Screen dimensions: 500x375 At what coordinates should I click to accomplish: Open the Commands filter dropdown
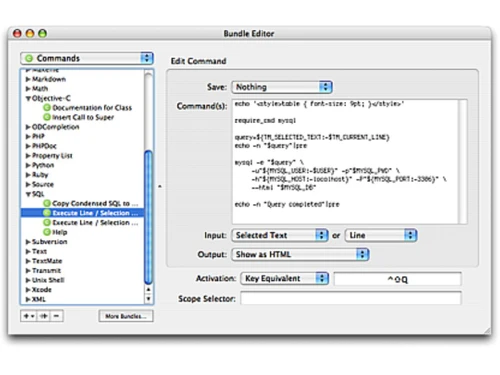pos(87,58)
